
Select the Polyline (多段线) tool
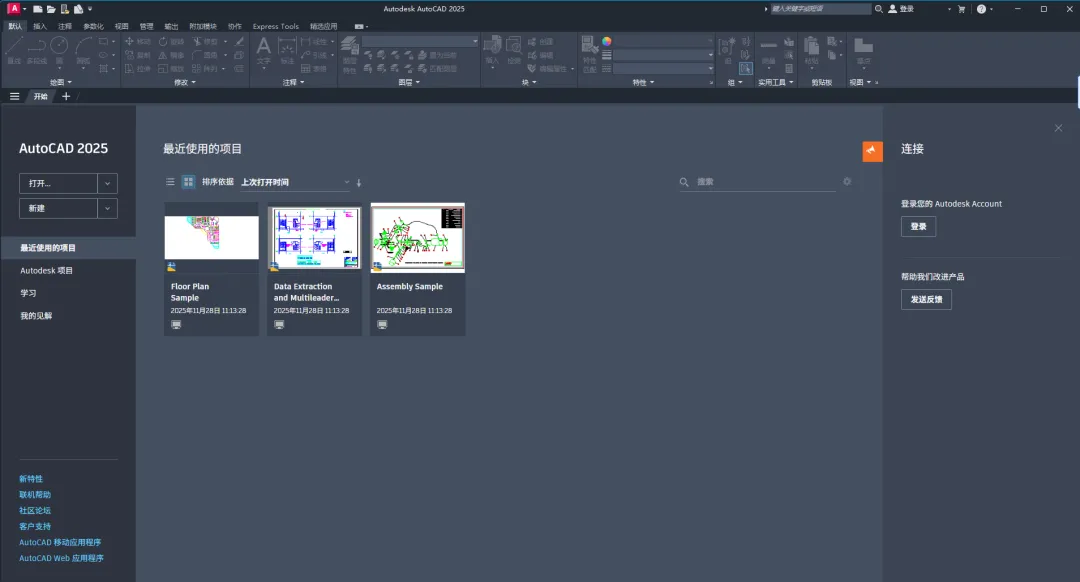pyautogui.click(x=37, y=50)
